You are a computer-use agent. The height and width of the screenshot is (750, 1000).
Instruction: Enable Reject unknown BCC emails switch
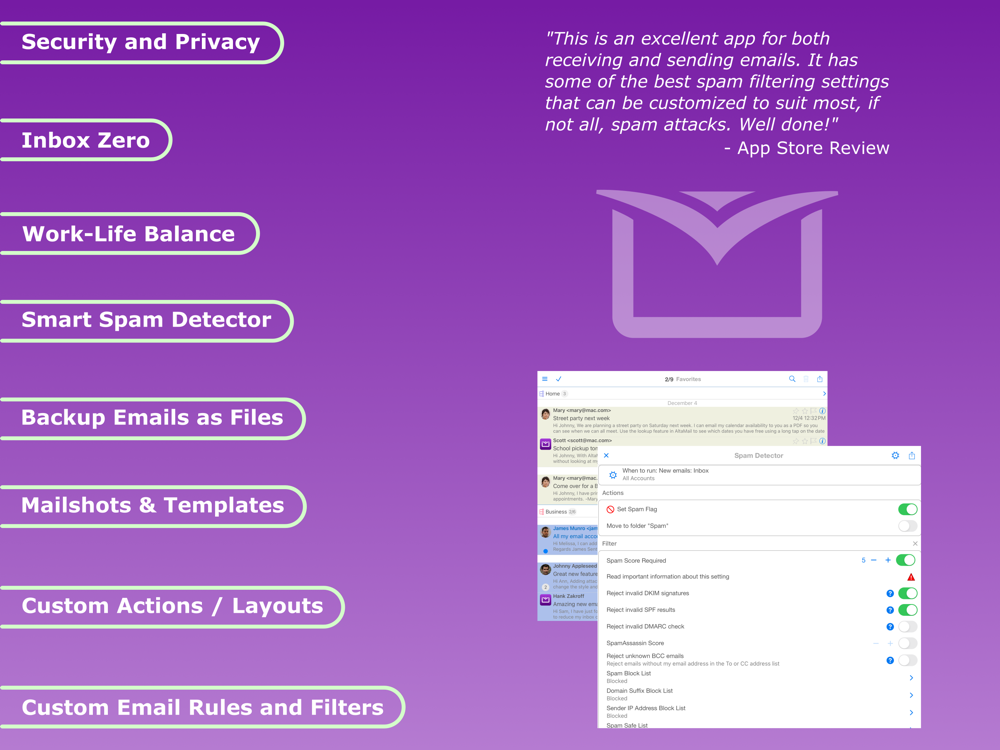(x=908, y=661)
